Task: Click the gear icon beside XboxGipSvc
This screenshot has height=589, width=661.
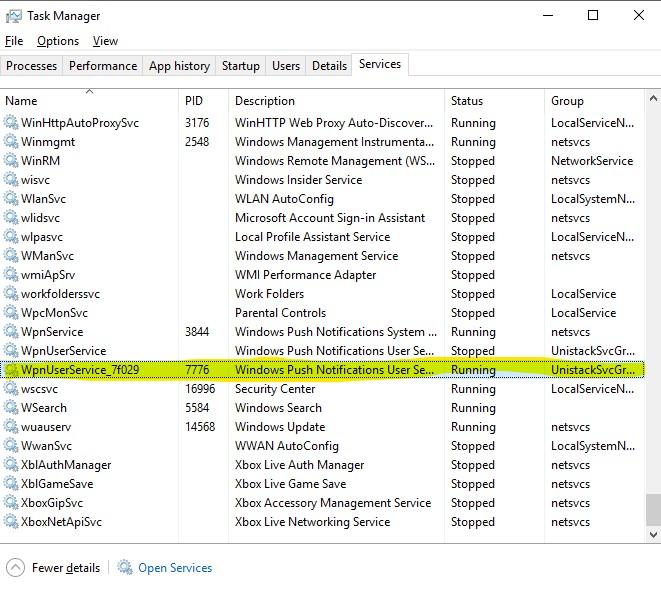Action: point(11,503)
